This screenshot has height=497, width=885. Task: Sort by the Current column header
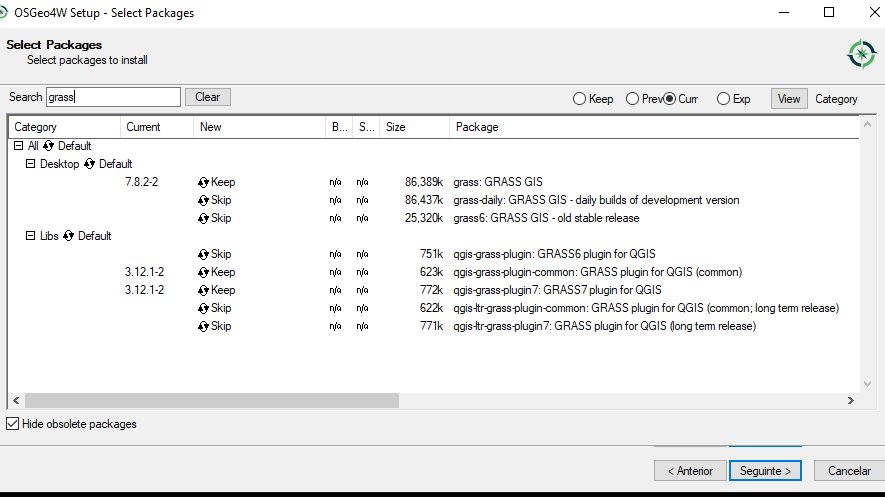coord(157,127)
